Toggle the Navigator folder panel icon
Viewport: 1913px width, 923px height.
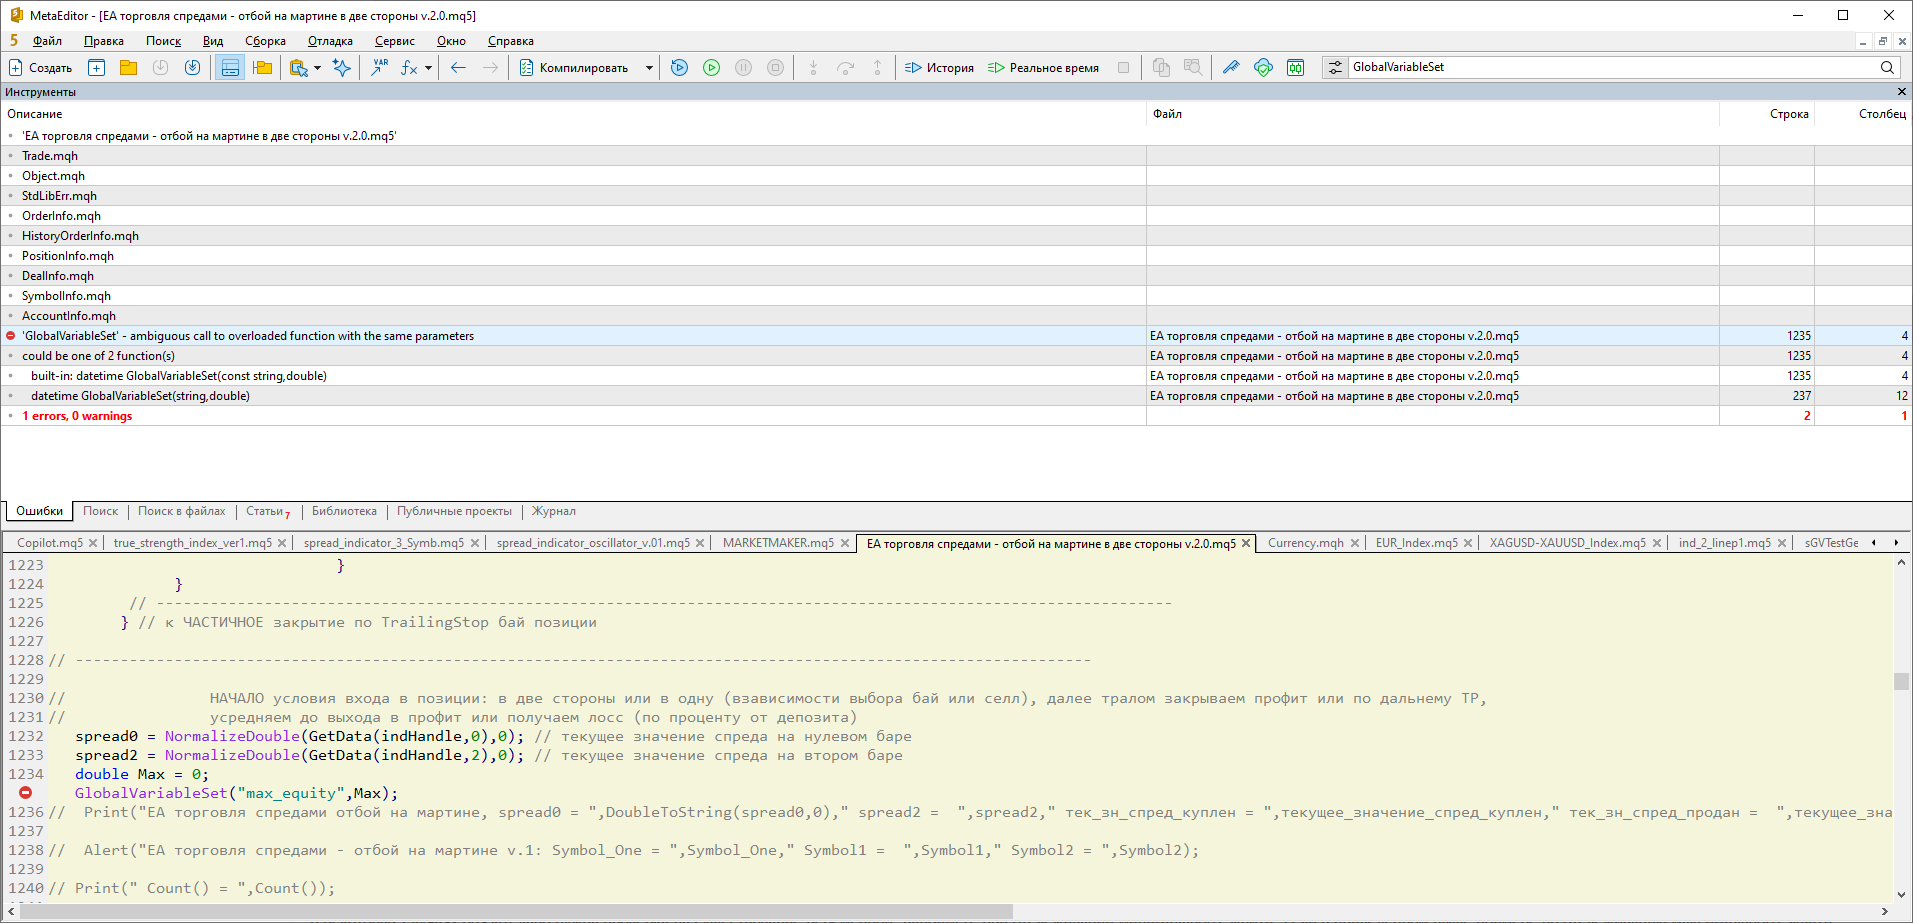263,67
